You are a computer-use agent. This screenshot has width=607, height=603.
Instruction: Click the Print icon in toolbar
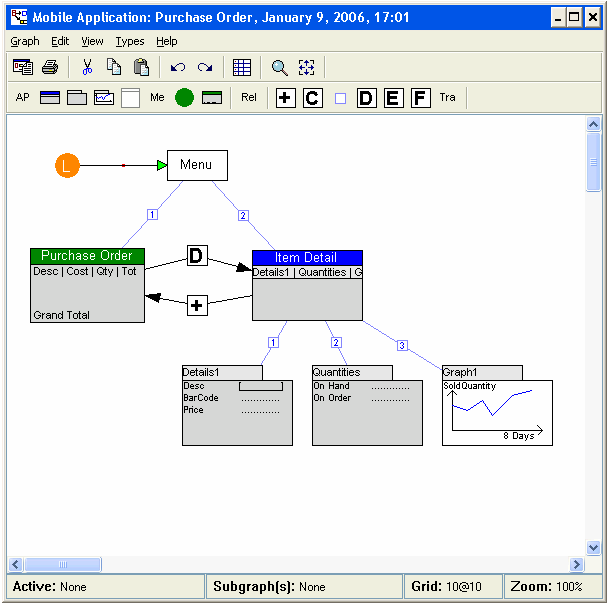50,67
